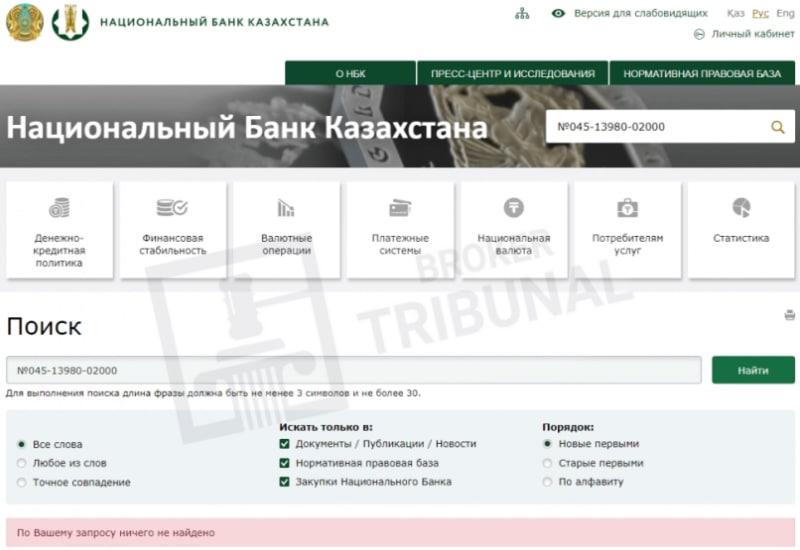Click the Платежные системы card icon
This screenshot has height=550, width=800.
coord(400,208)
